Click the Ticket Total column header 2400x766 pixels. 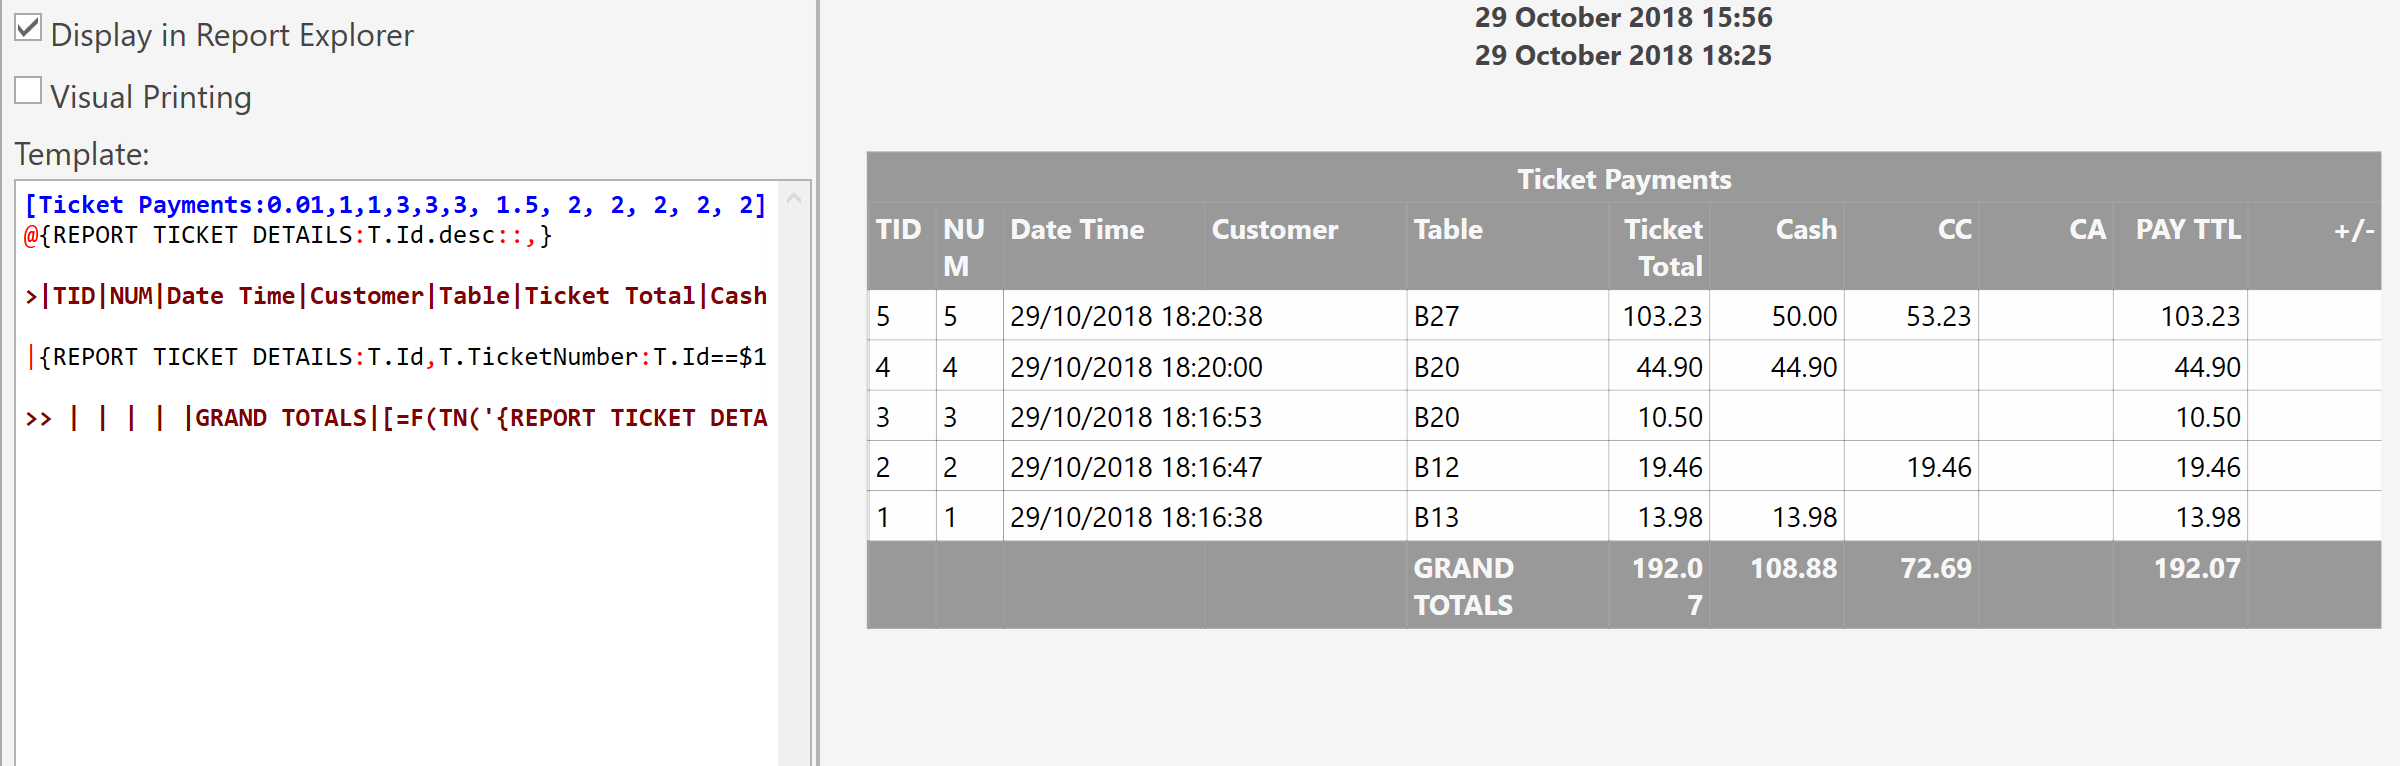1663,248
